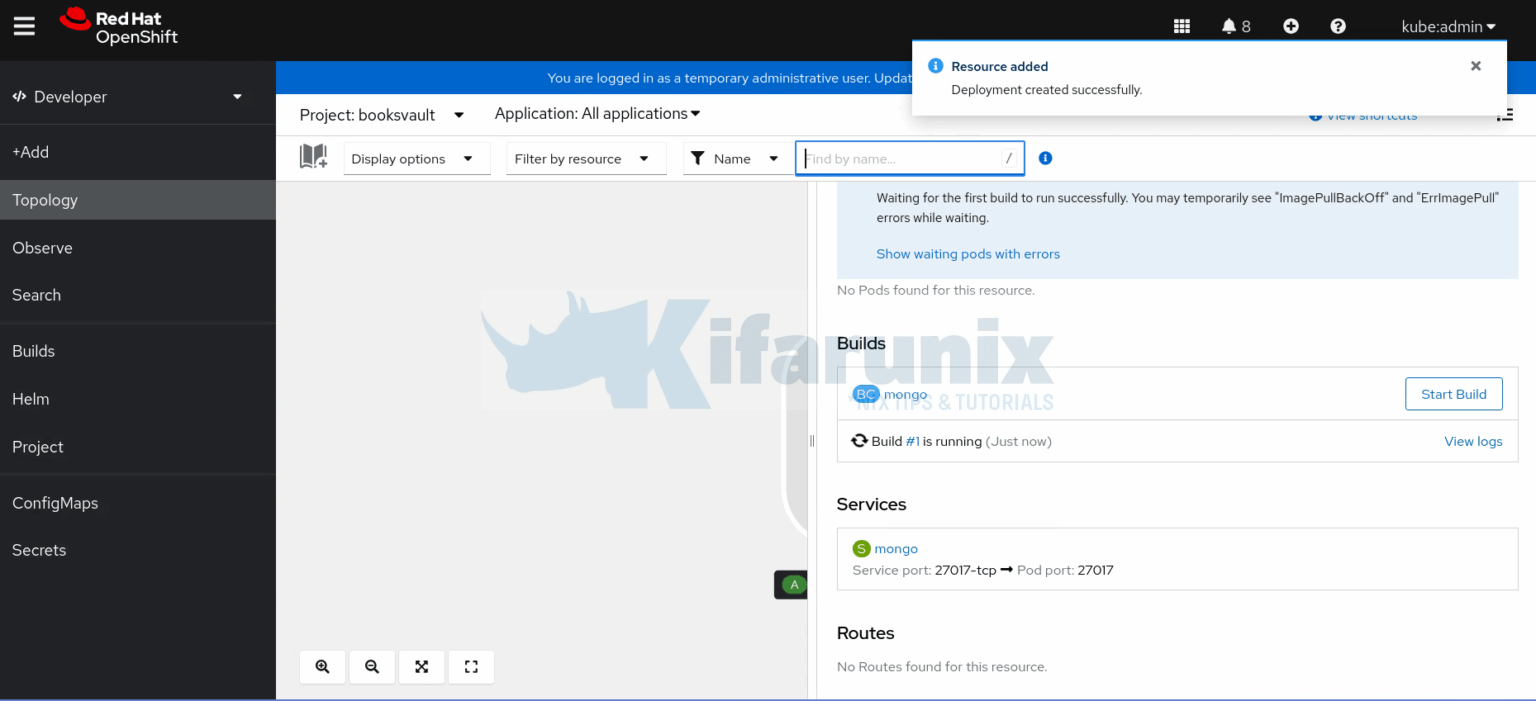Select Observe in the sidebar
The height and width of the screenshot is (701, 1536).
(42, 248)
